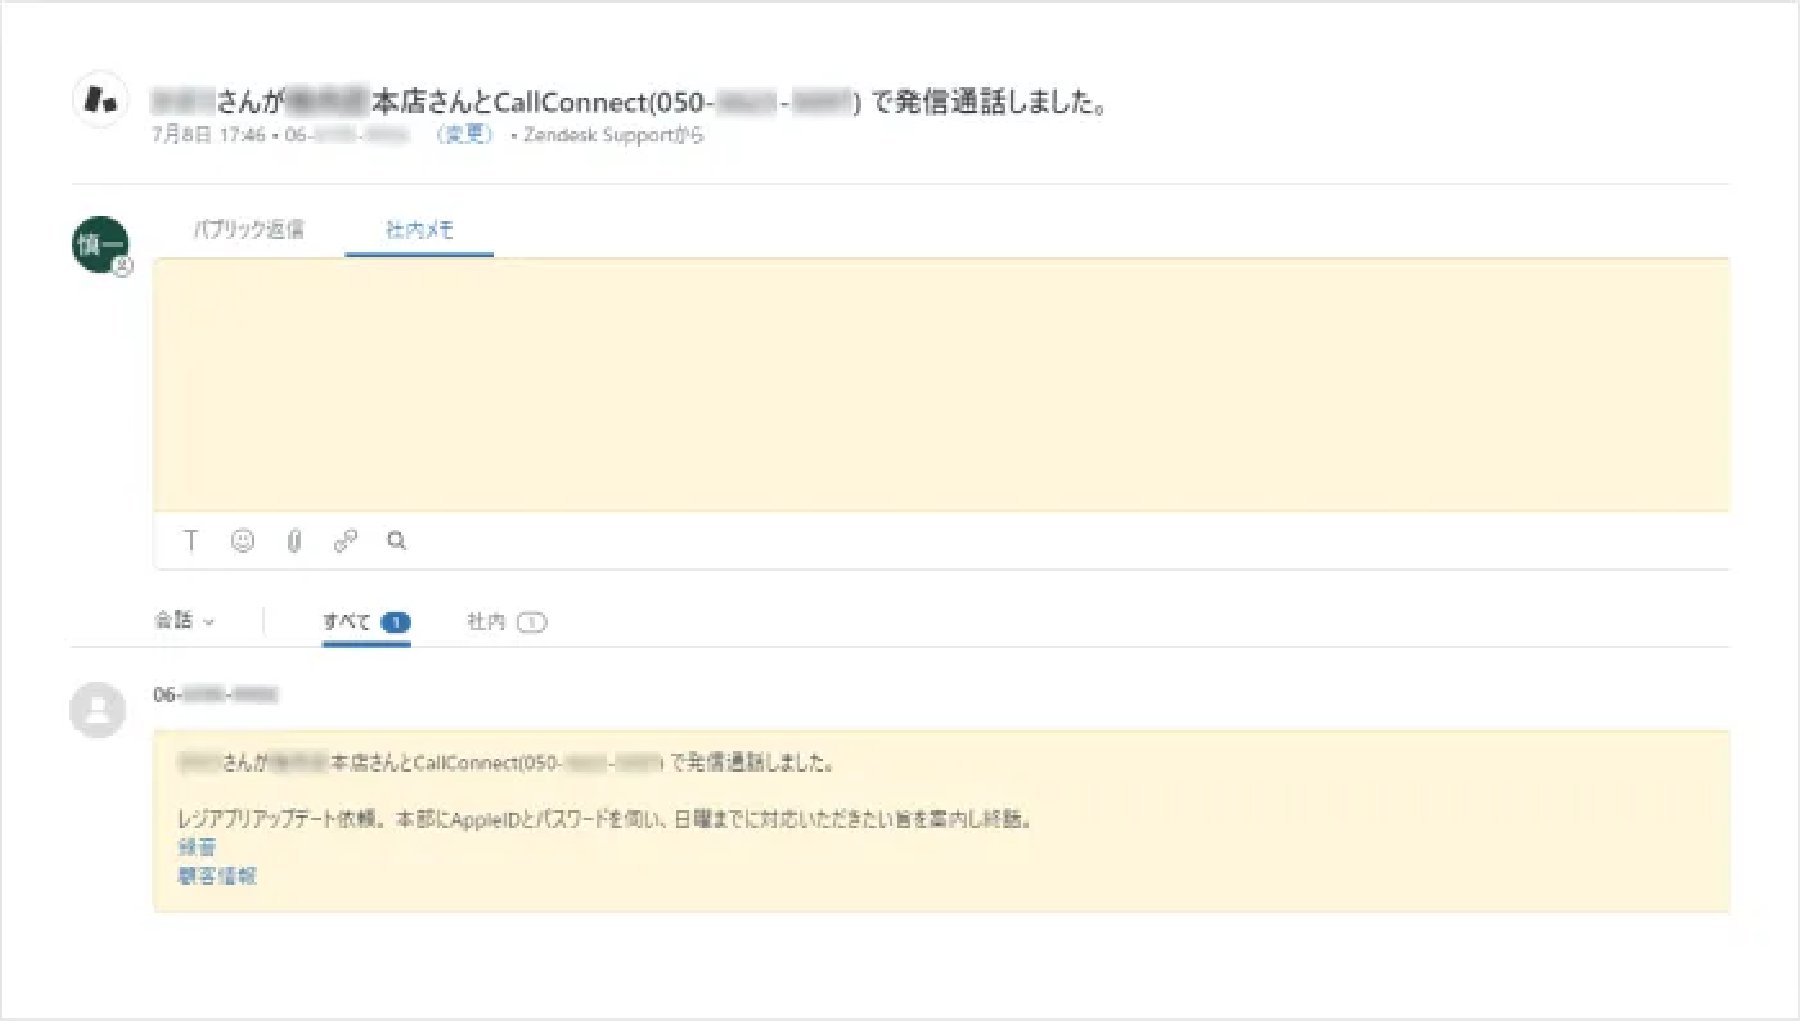This screenshot has height=1021, width=1800.
Task: Click the (変更) link under the title
Action: point(465,134)
